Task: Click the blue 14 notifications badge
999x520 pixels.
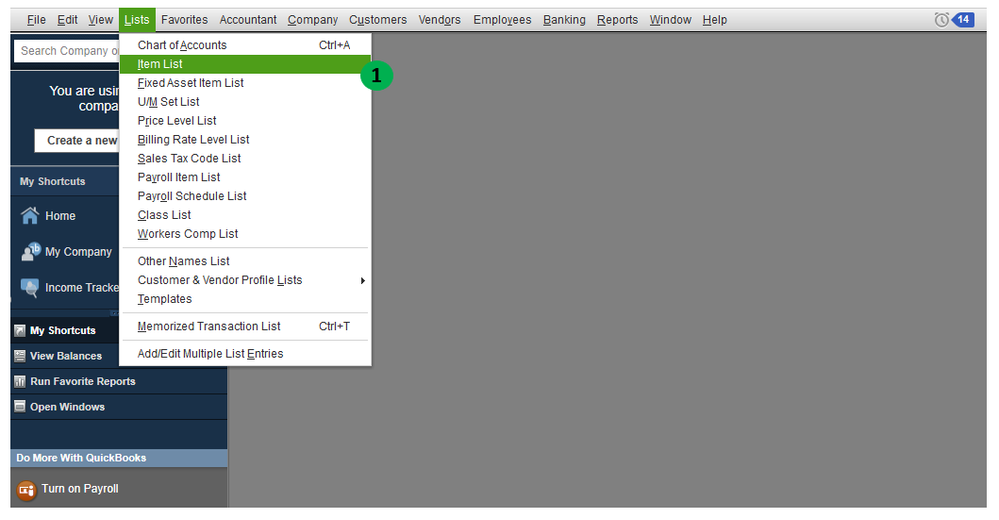Action: 963,20
